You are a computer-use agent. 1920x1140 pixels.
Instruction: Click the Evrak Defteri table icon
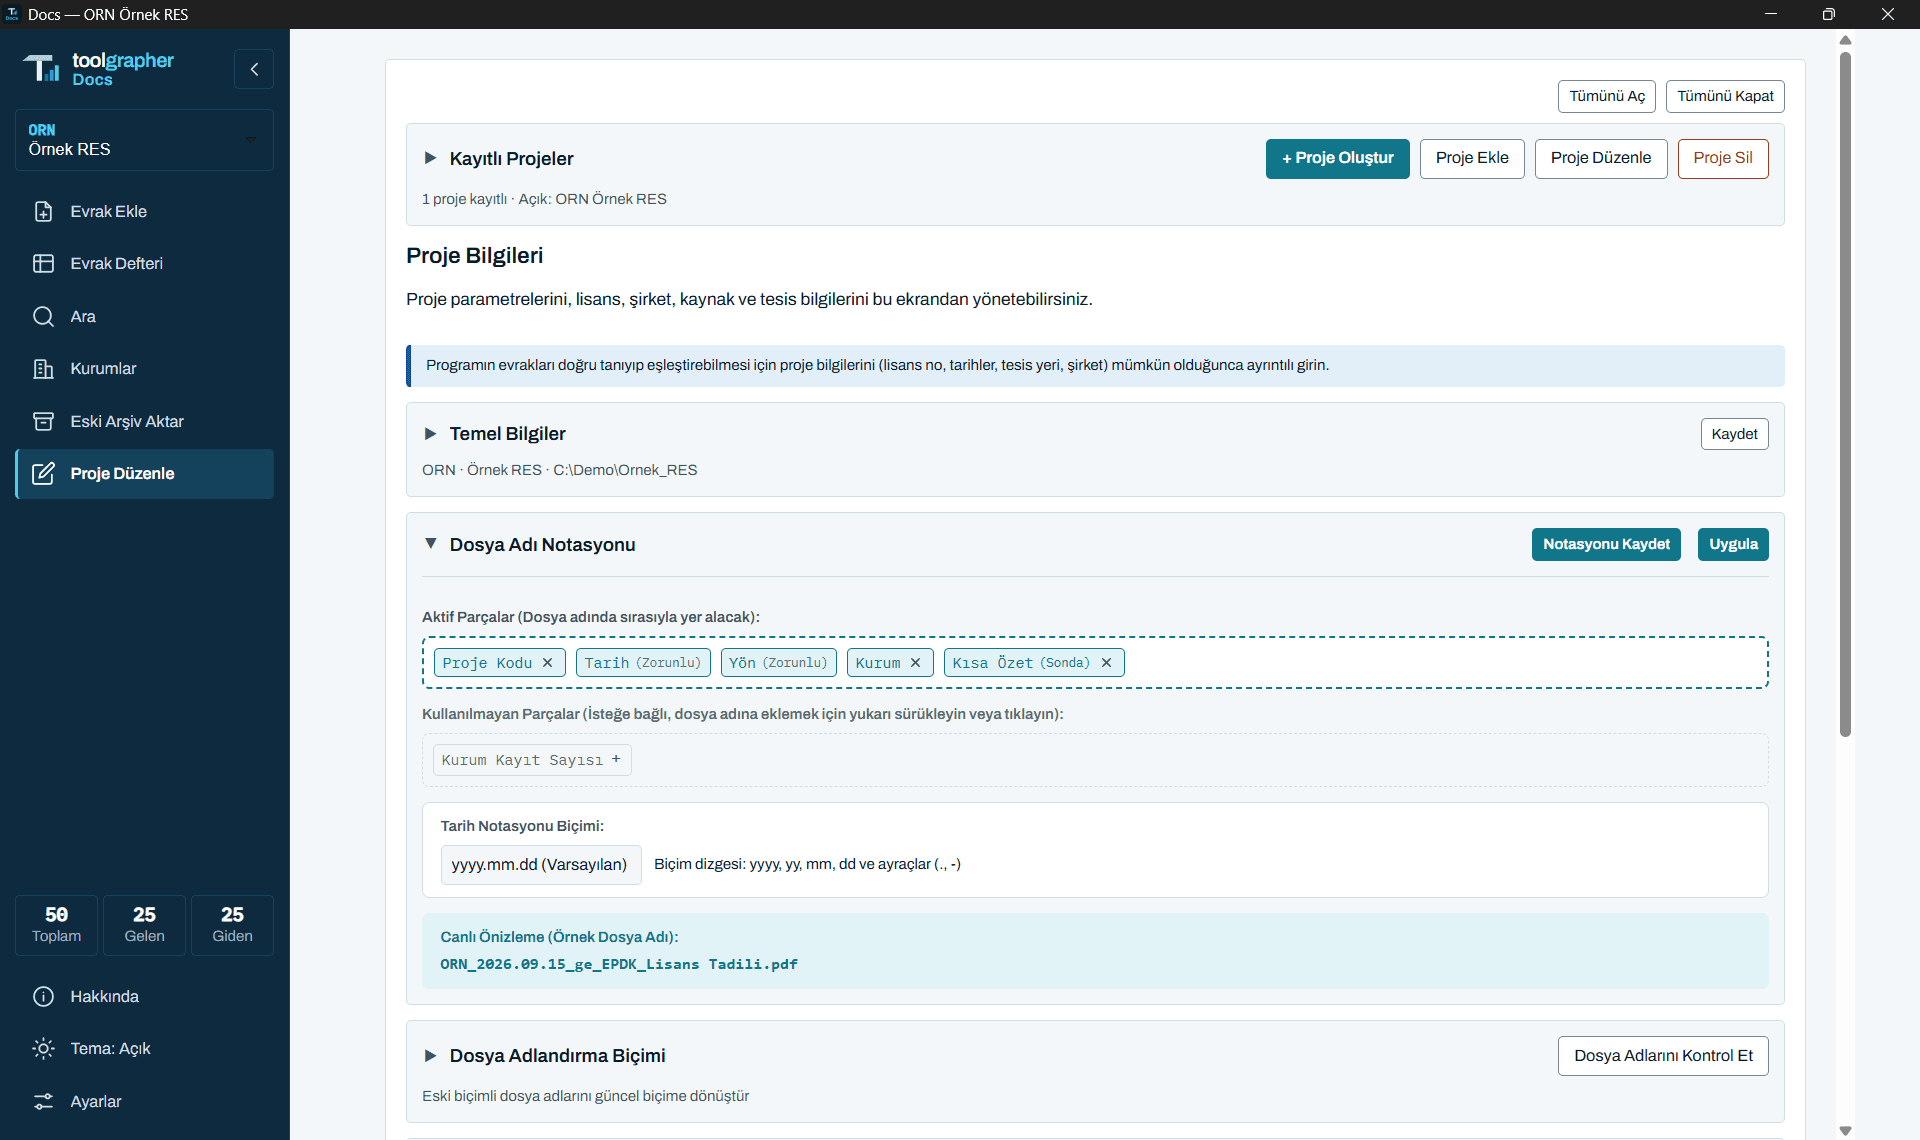(x=43, y=263)
